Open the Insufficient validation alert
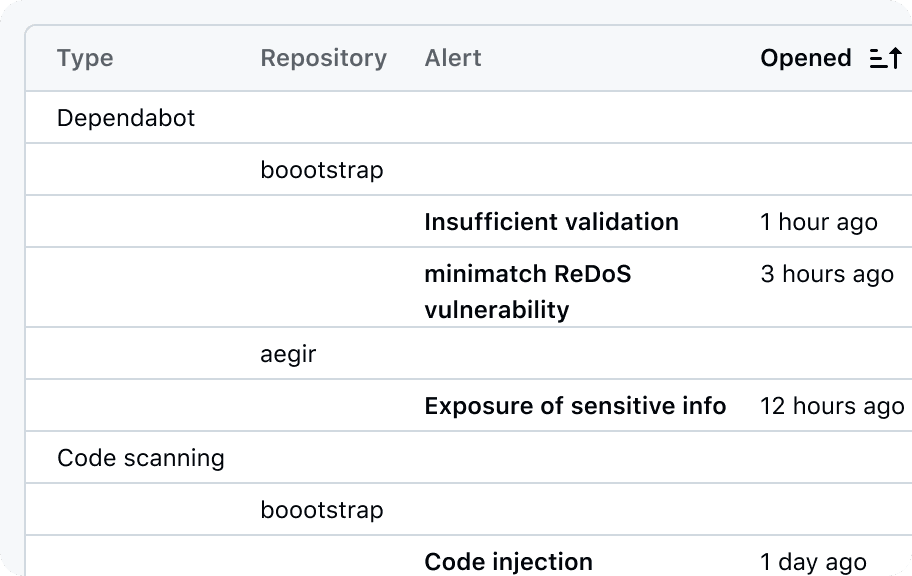Viewport: 912px width, 576px height. click(551, 222)
